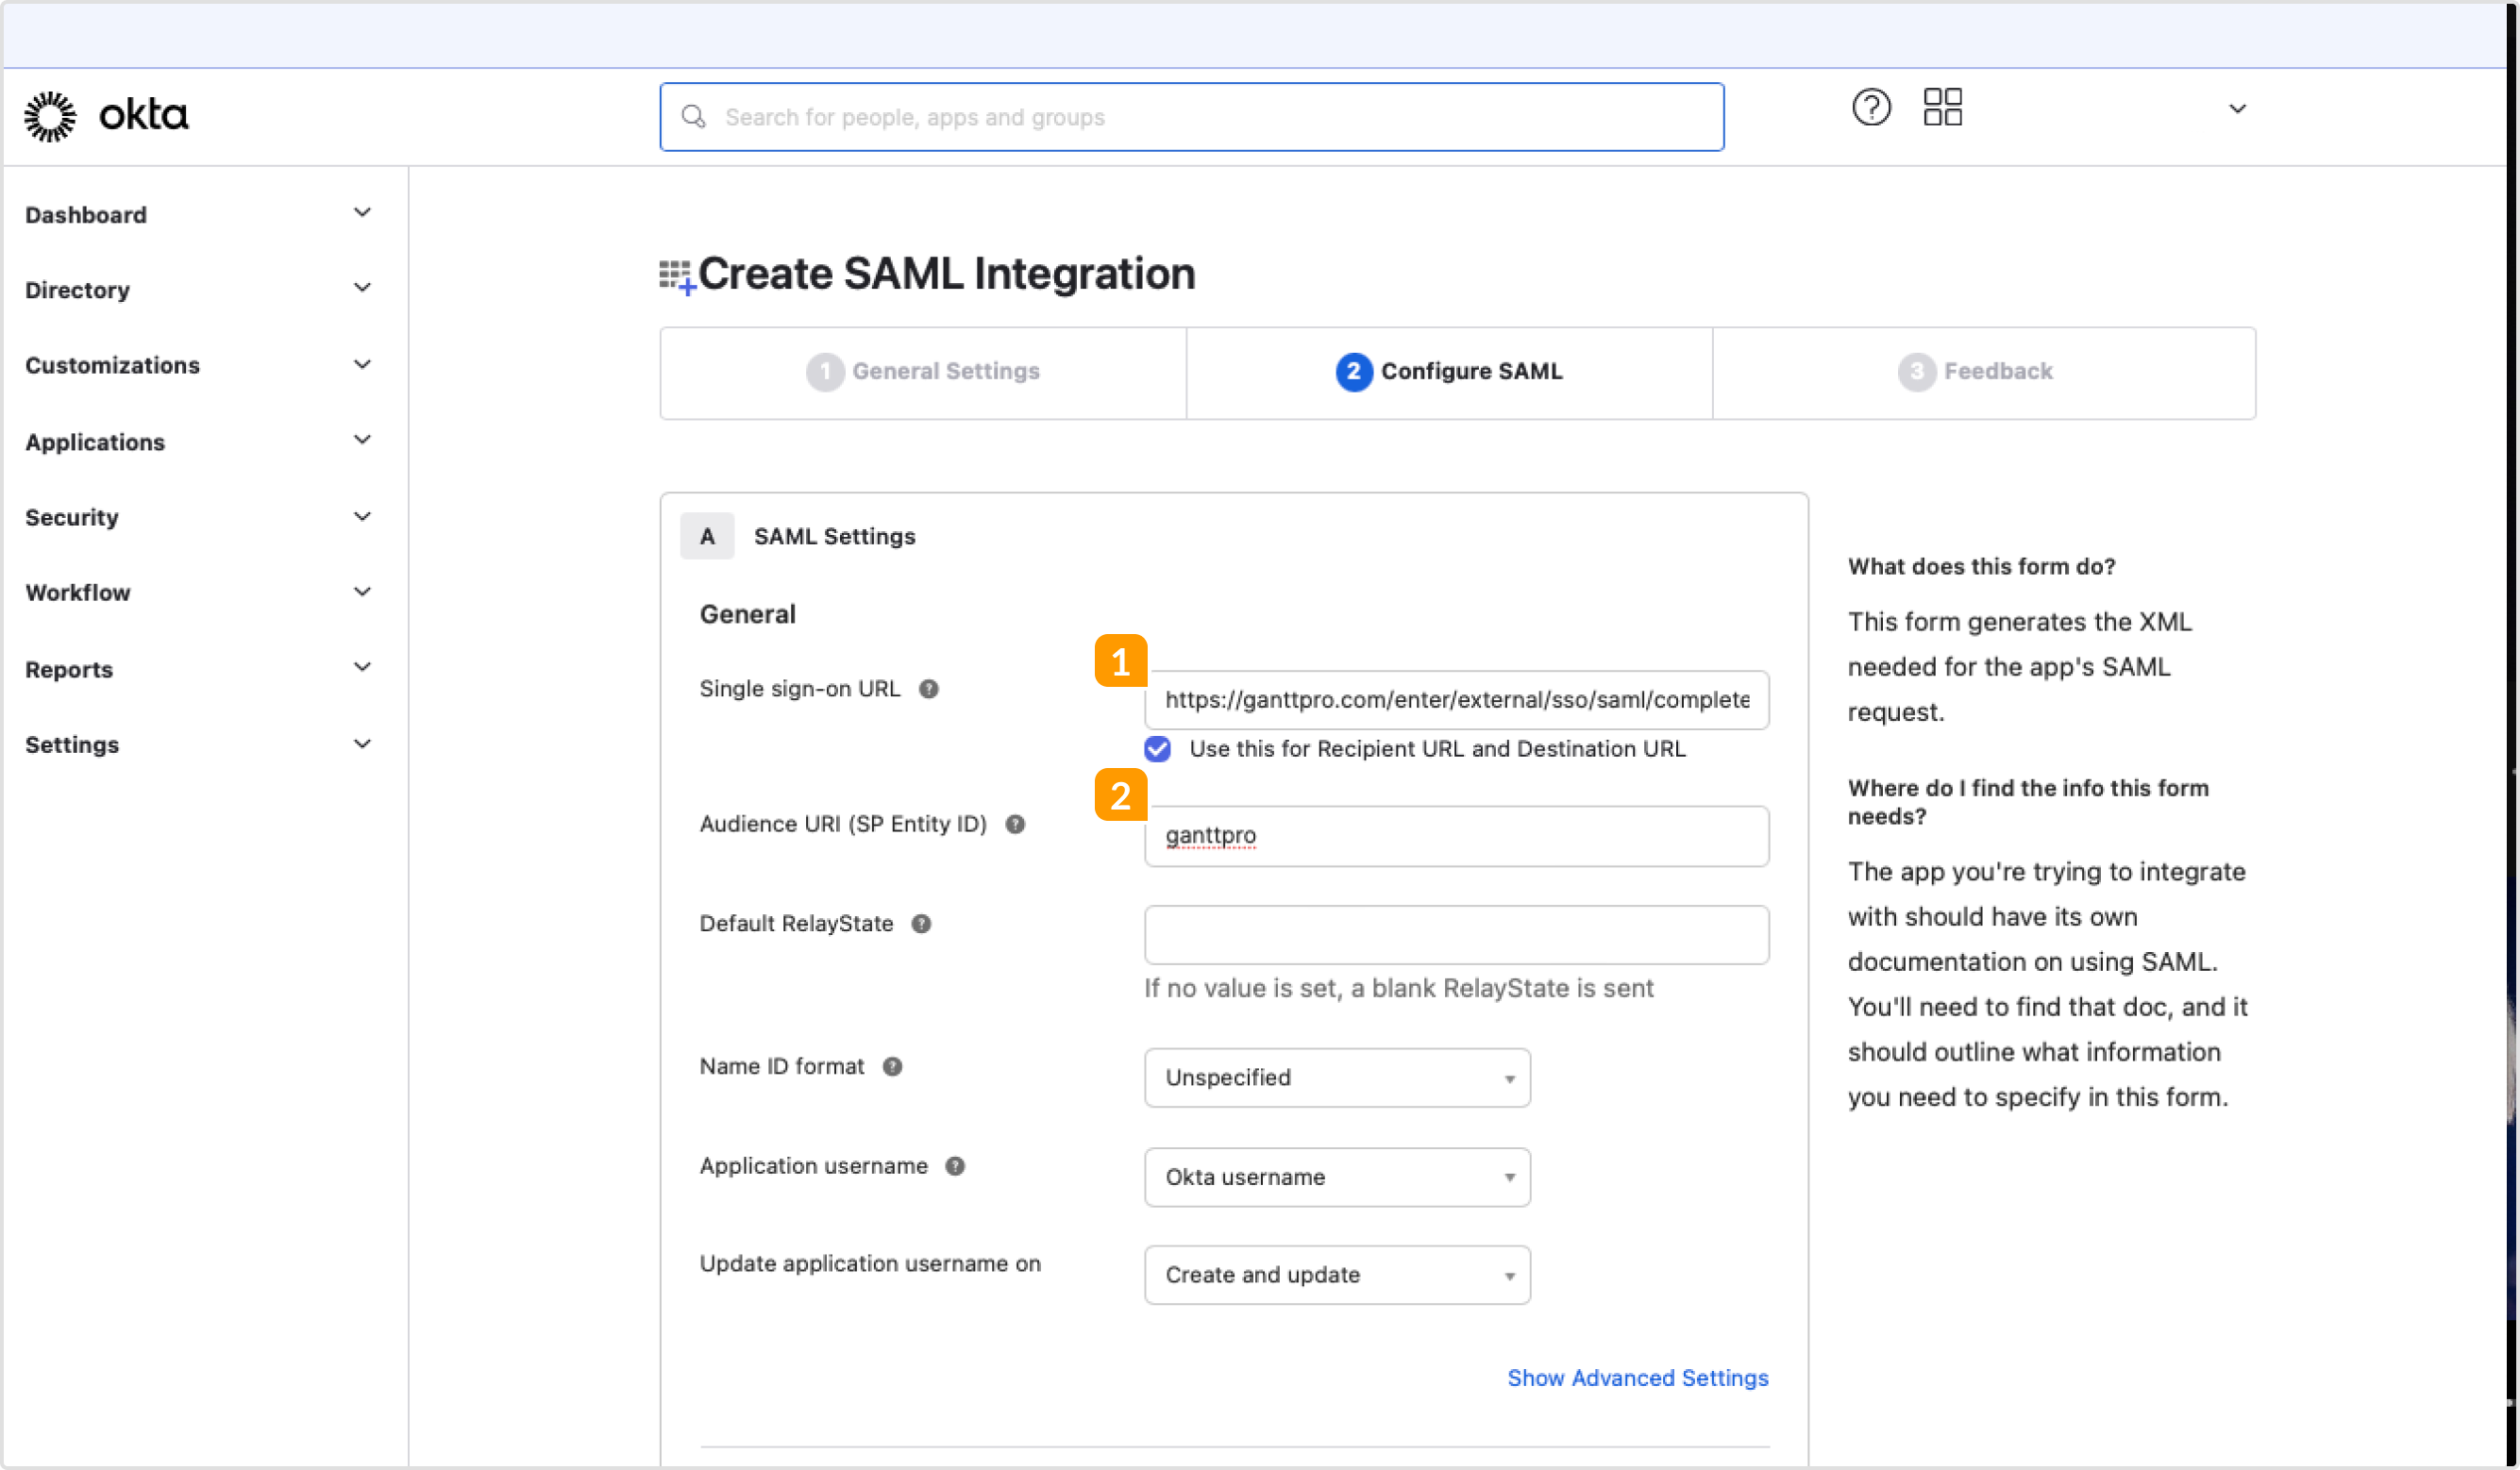Click the Okta logo

(105, 115)
